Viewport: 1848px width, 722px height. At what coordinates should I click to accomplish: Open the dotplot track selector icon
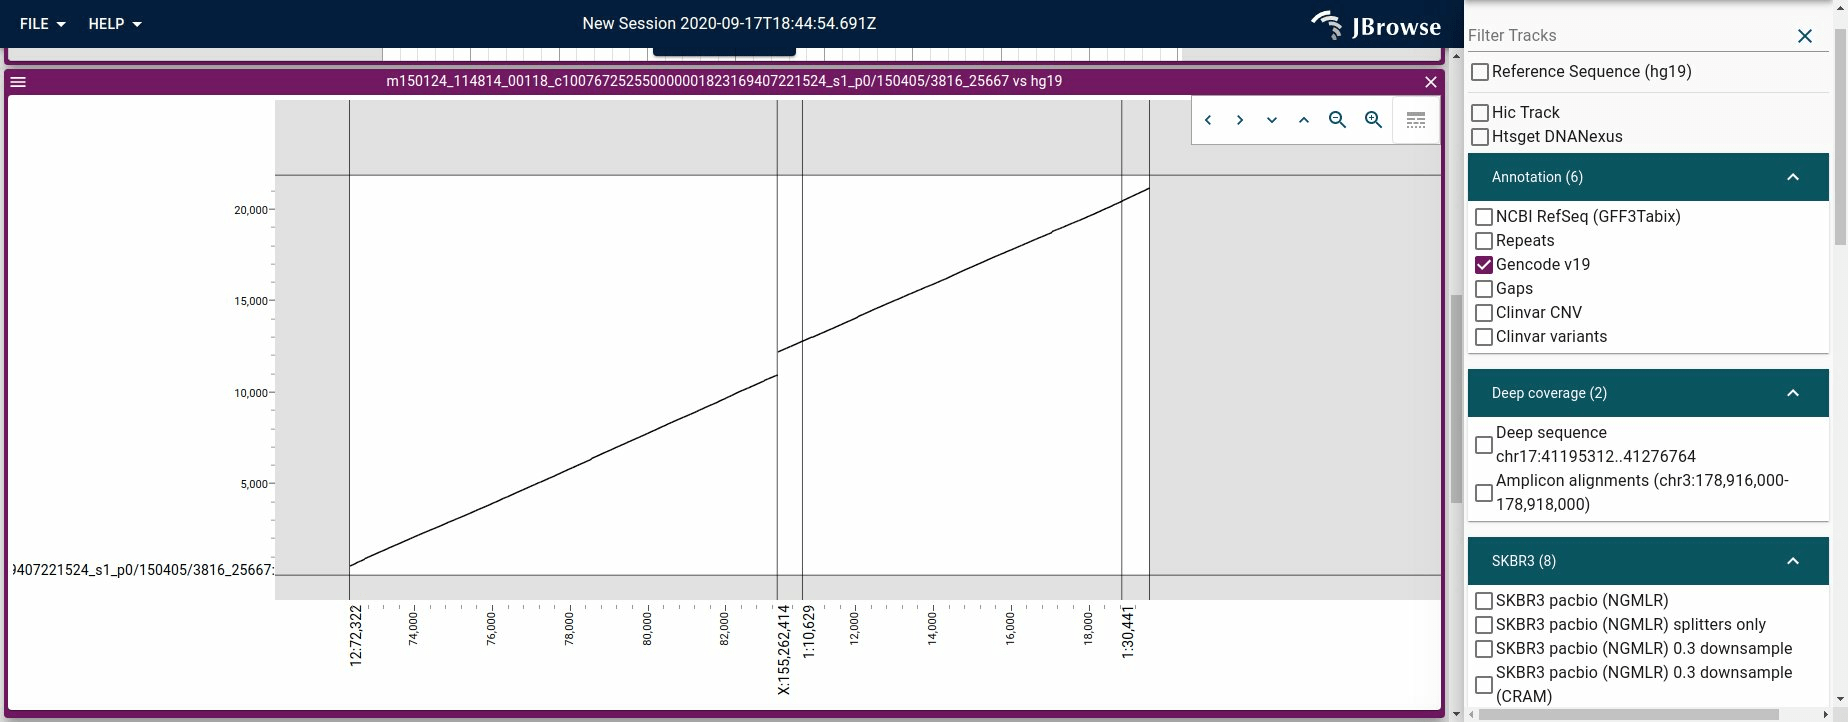[x=1416, y=120]
